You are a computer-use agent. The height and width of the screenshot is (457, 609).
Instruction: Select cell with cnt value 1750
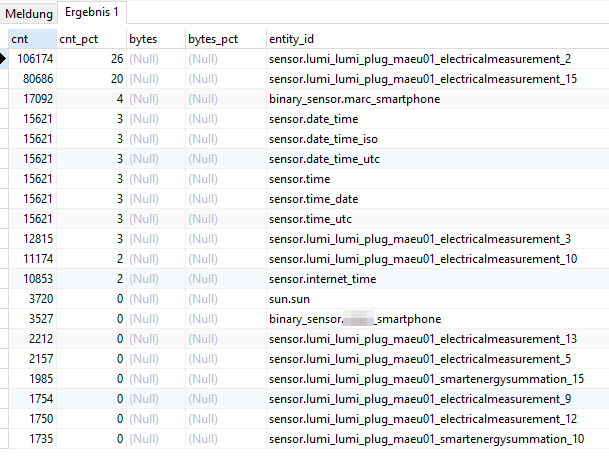point(33,419)
